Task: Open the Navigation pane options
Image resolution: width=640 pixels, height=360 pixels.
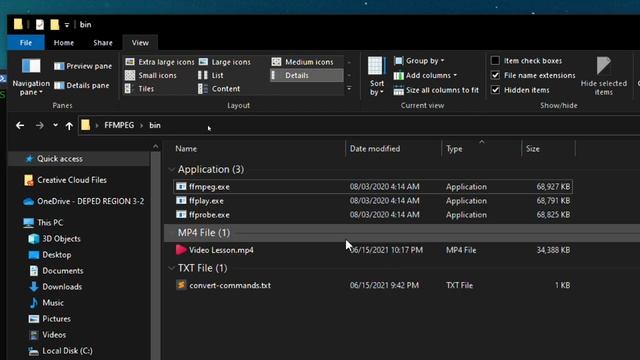Action: tap(31, 77)
